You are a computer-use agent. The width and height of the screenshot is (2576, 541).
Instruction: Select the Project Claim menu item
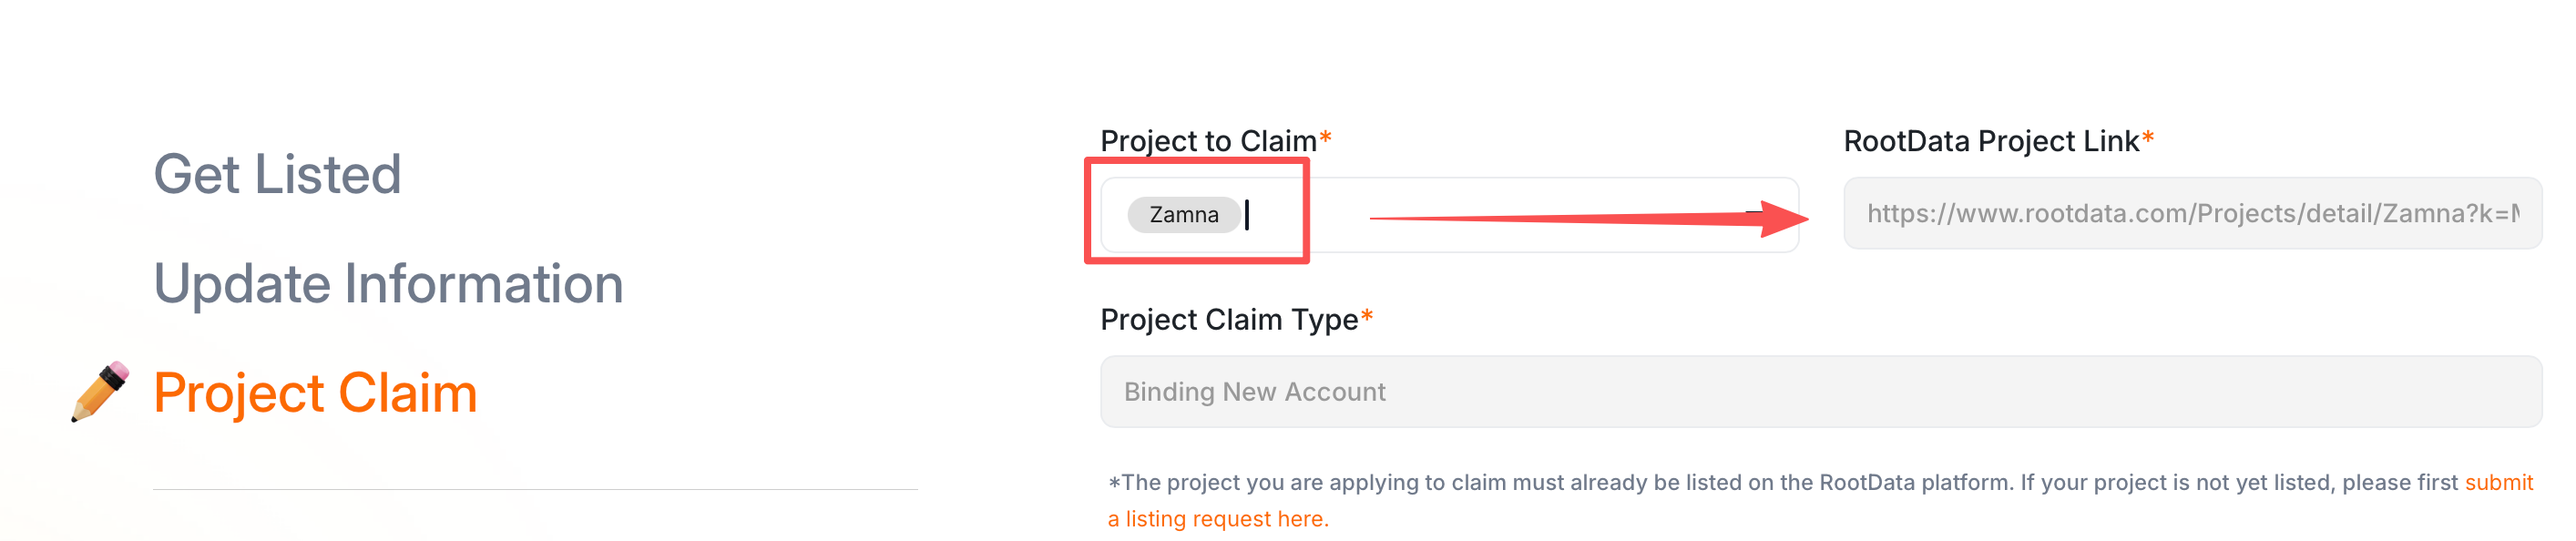coord(315,392)
